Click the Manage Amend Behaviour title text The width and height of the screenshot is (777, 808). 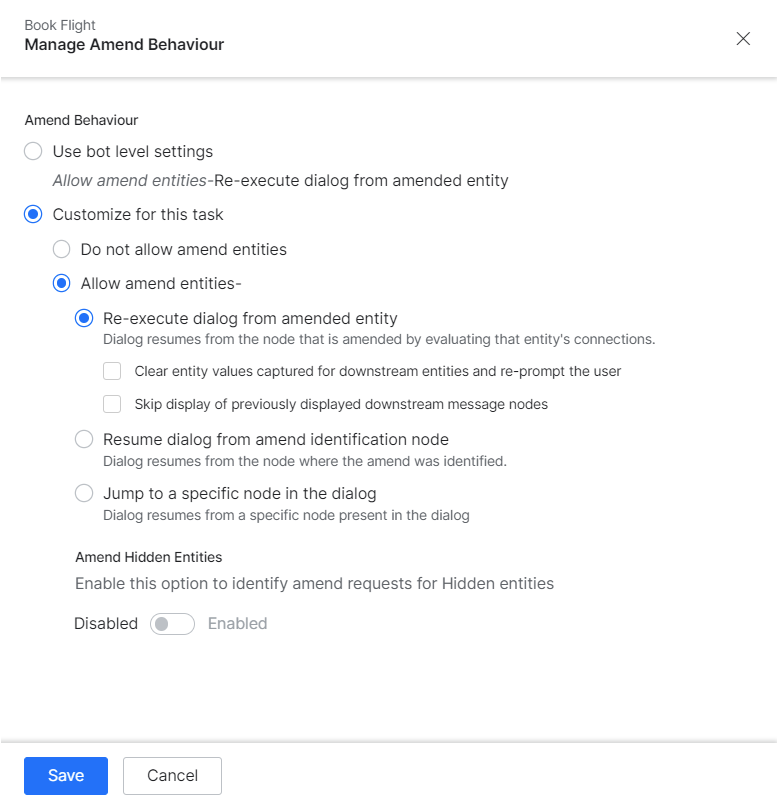click(x=124, y=45)
